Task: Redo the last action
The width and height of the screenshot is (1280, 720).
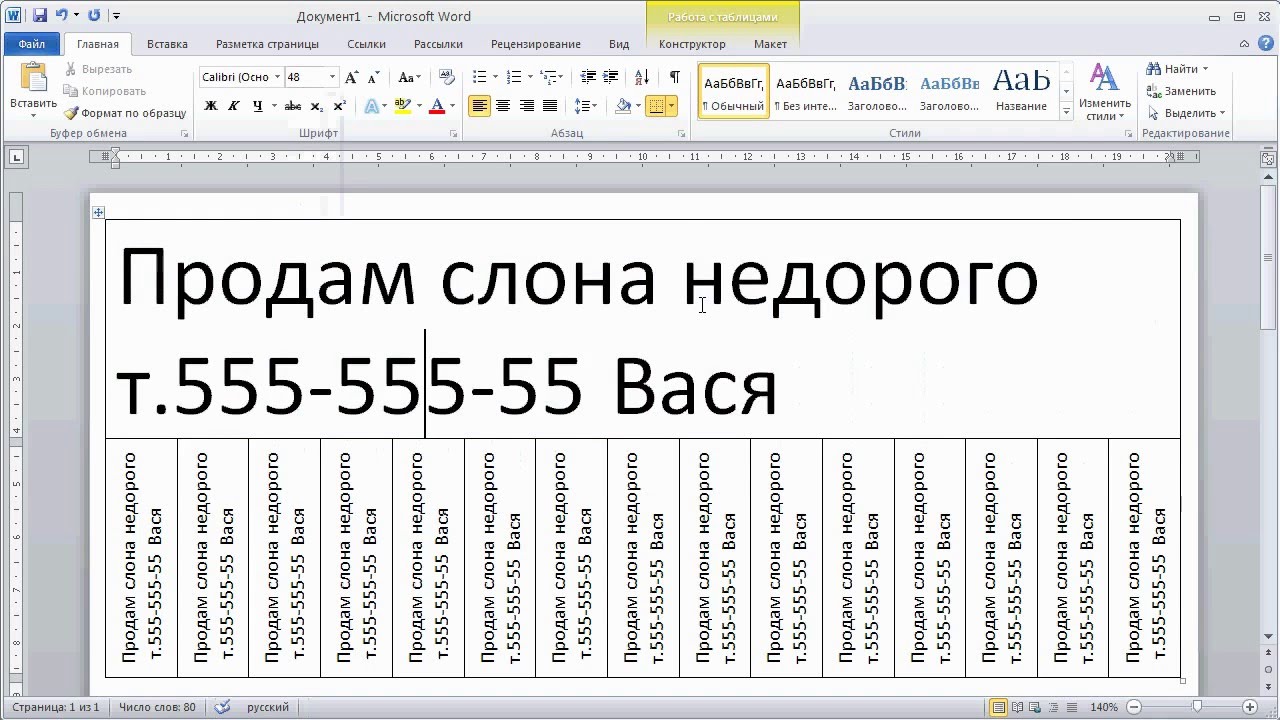Action: tap(94, 16)
